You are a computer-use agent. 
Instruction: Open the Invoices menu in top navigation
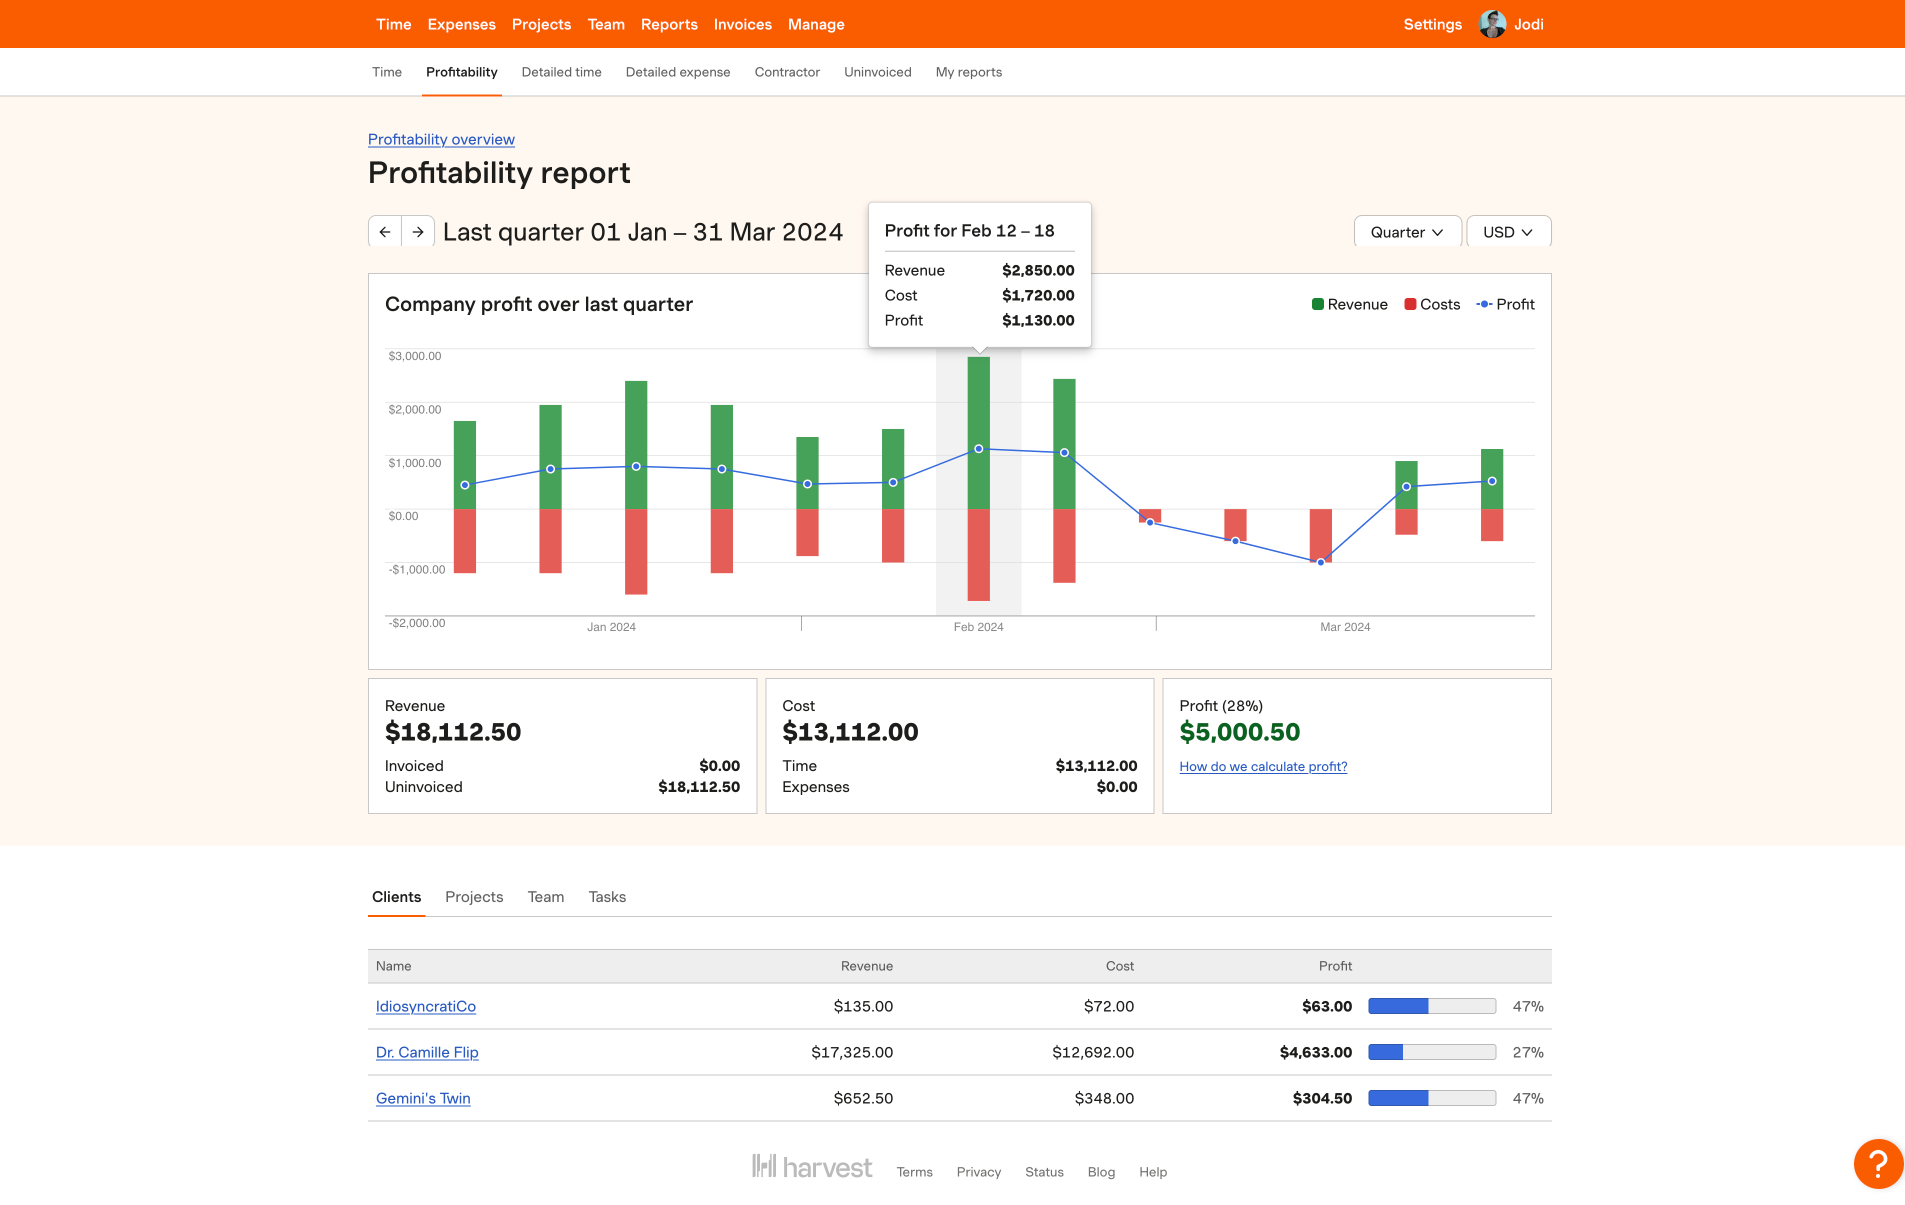click(742, 24)
